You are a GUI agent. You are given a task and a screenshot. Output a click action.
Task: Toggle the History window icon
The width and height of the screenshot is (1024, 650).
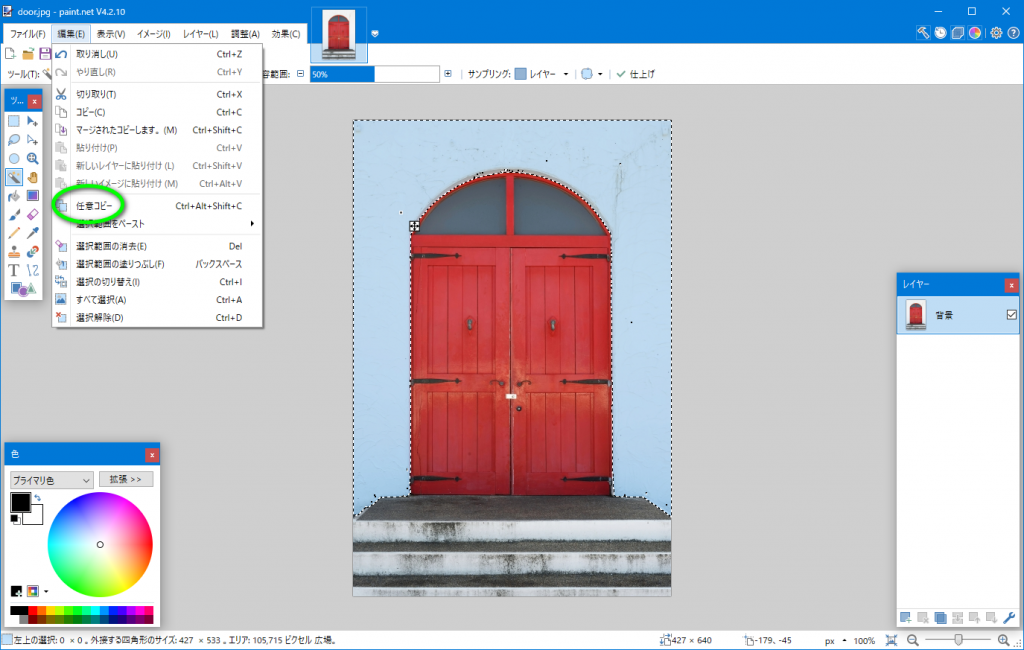pos(941,33)
